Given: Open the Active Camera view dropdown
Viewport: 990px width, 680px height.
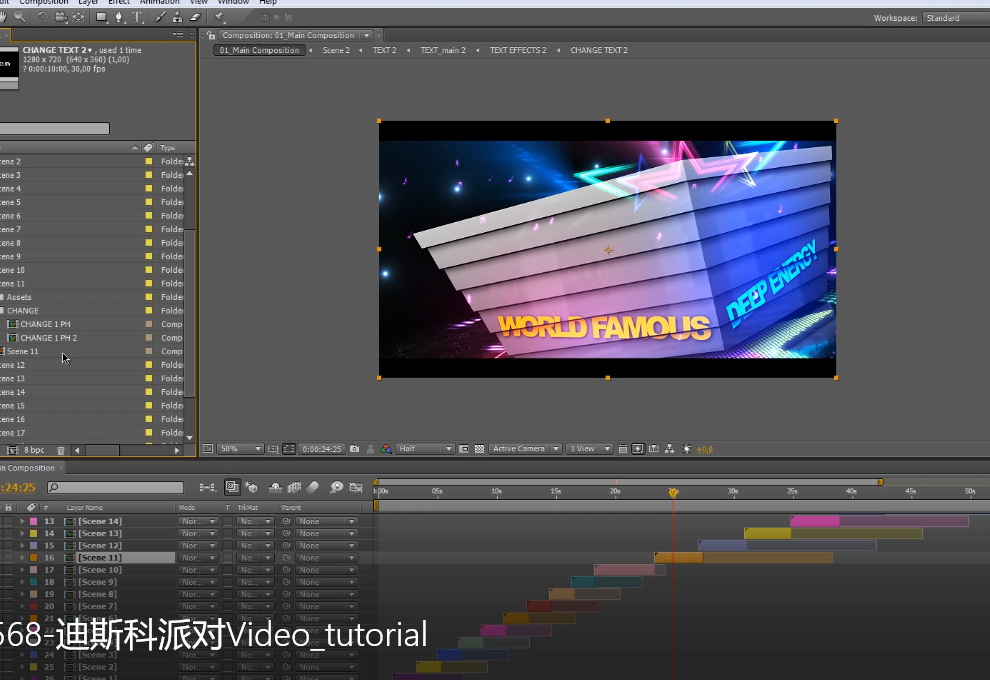Looking at the screenshot, I should pos(525,449).
